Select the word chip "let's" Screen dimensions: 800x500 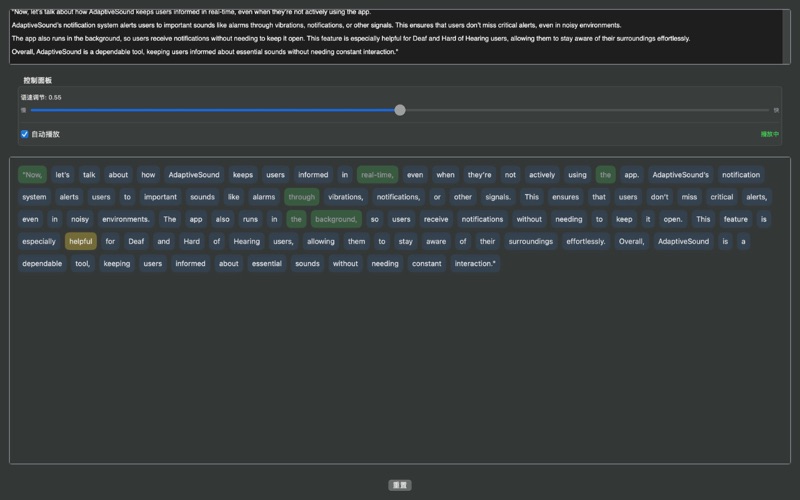click(62, 174)
